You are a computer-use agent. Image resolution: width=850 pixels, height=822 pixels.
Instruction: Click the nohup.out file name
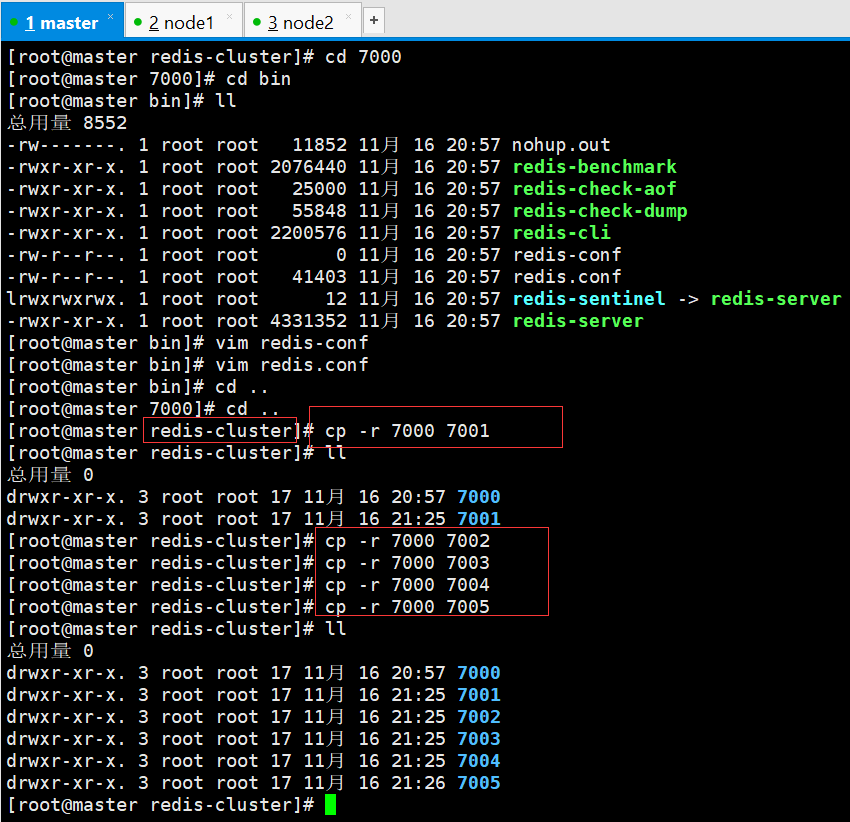pyautogui.click(x=561, y=145)
